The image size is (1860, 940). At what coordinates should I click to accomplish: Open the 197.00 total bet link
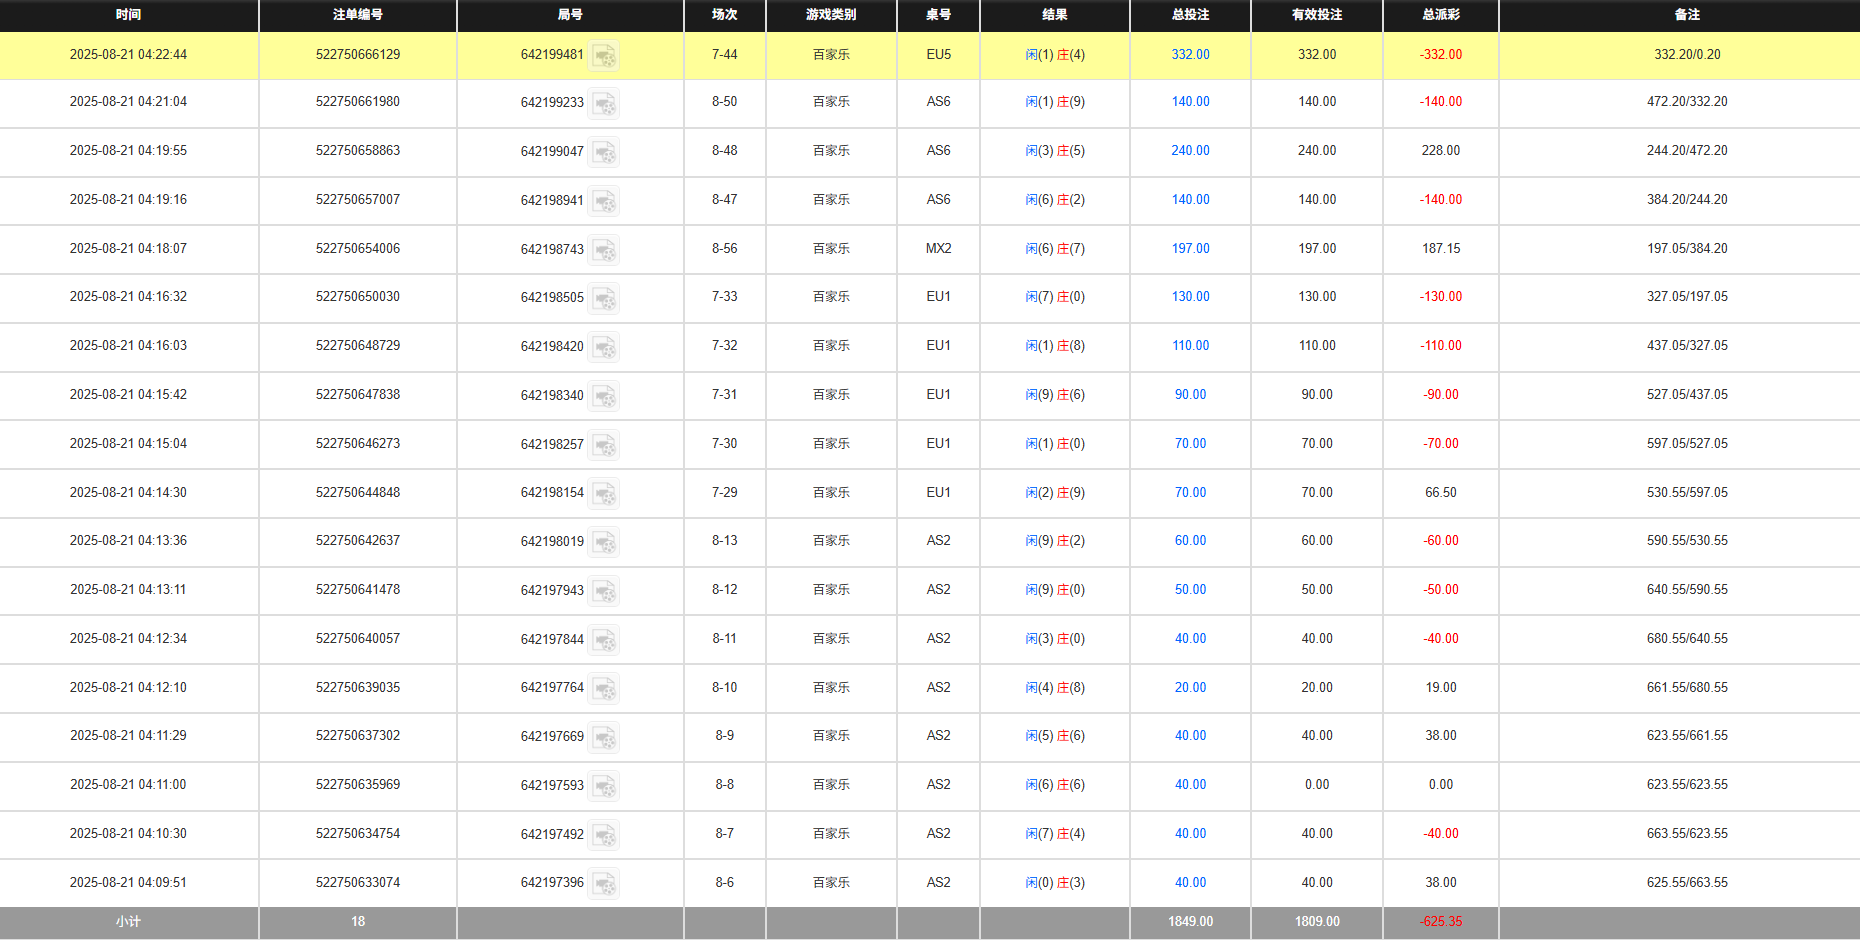tap(1190, 249)
